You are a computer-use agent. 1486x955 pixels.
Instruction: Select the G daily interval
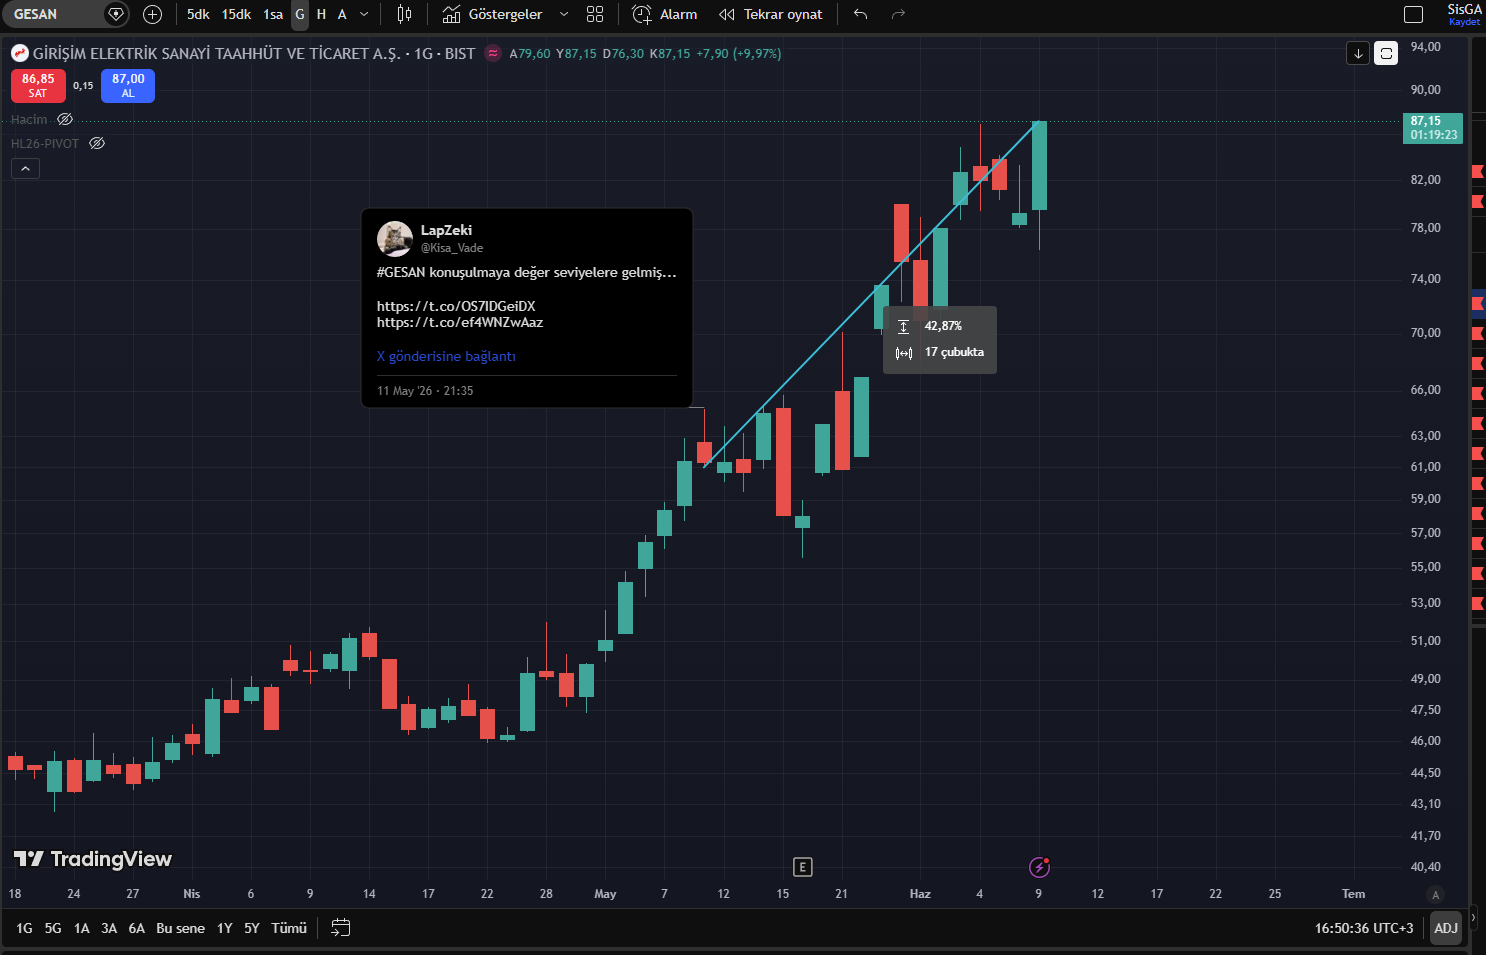[x=300, y=14]
